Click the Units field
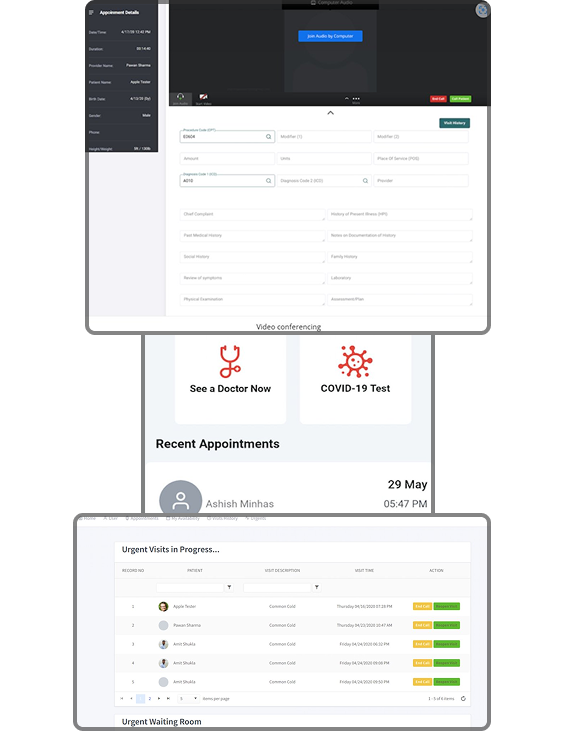The height and width of the screenshot is (735, 576). (324, 158)
